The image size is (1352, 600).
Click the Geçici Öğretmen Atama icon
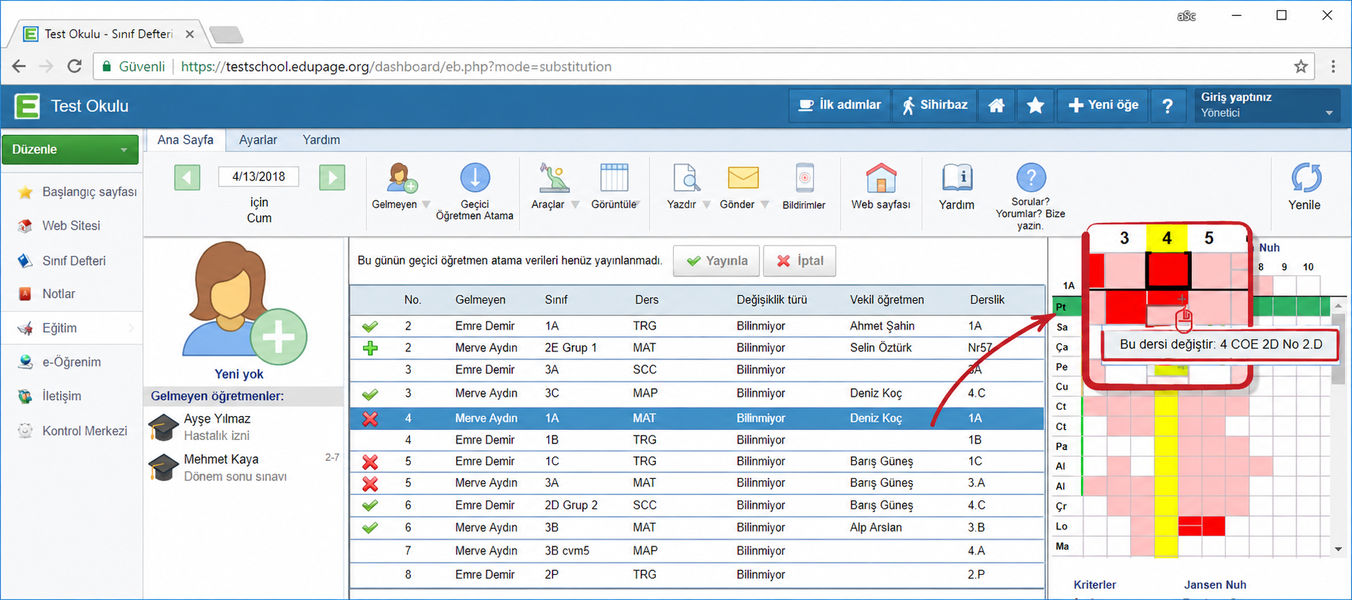(x=475, y=178)
